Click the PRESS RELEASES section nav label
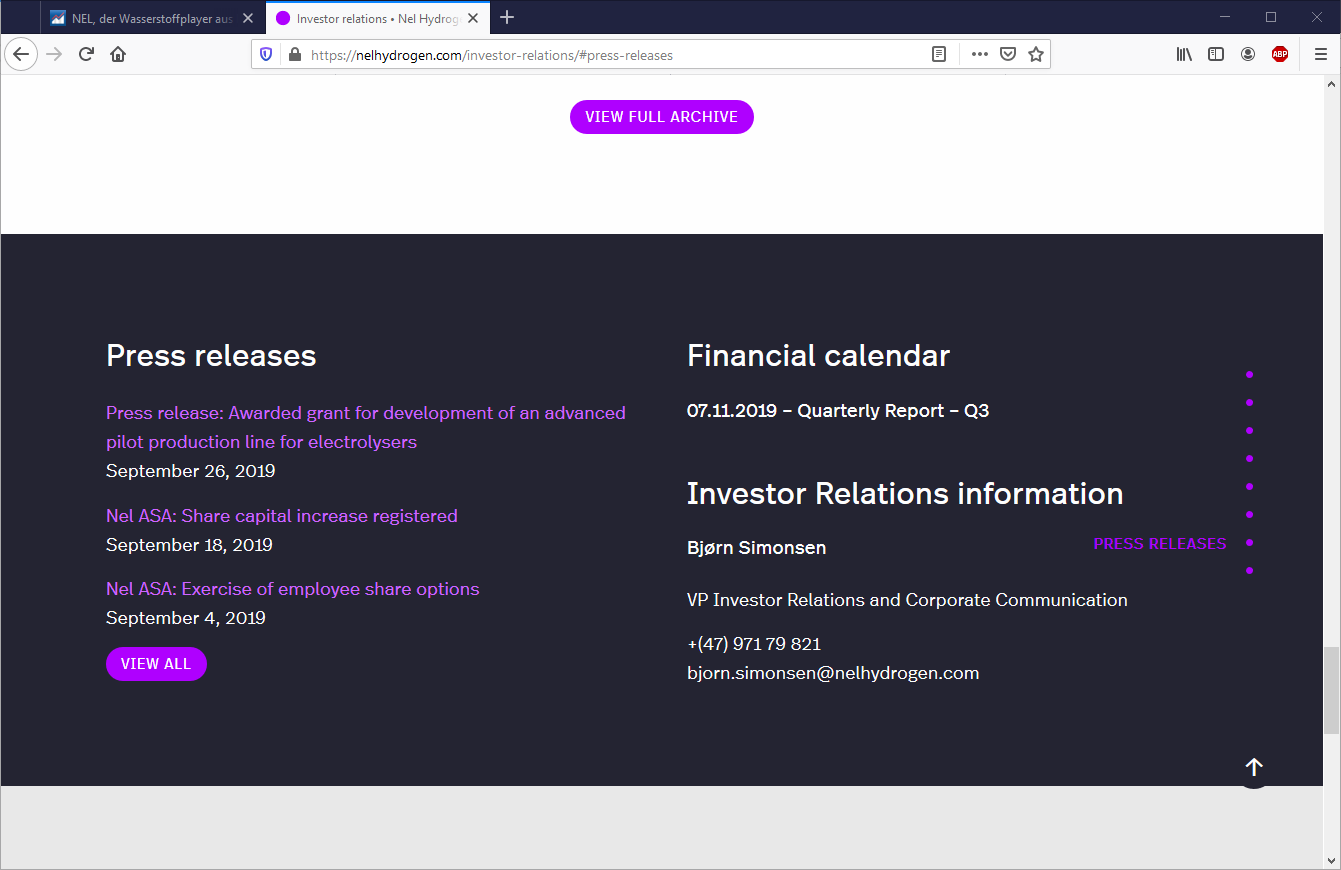 coord(1160,544)
